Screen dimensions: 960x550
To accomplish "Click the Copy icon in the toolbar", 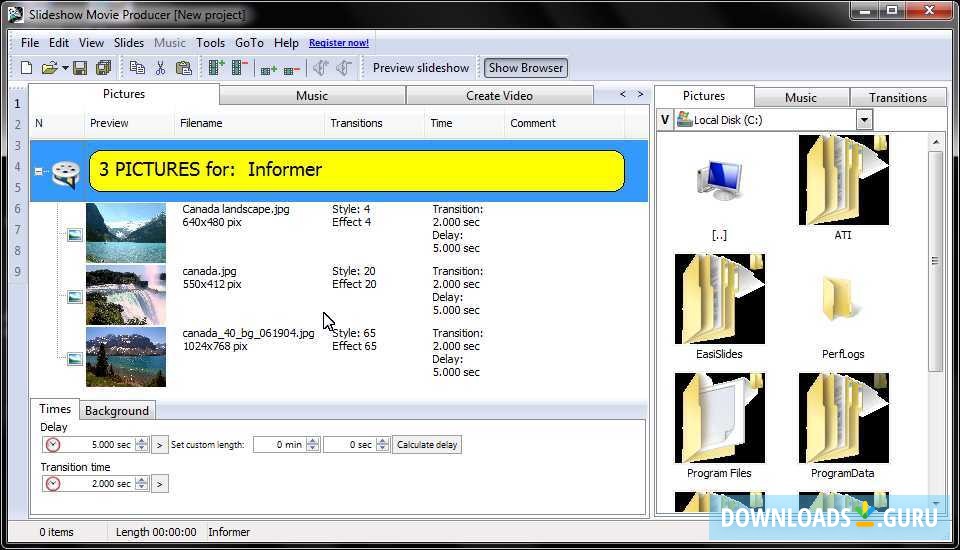I will [137, 68].
